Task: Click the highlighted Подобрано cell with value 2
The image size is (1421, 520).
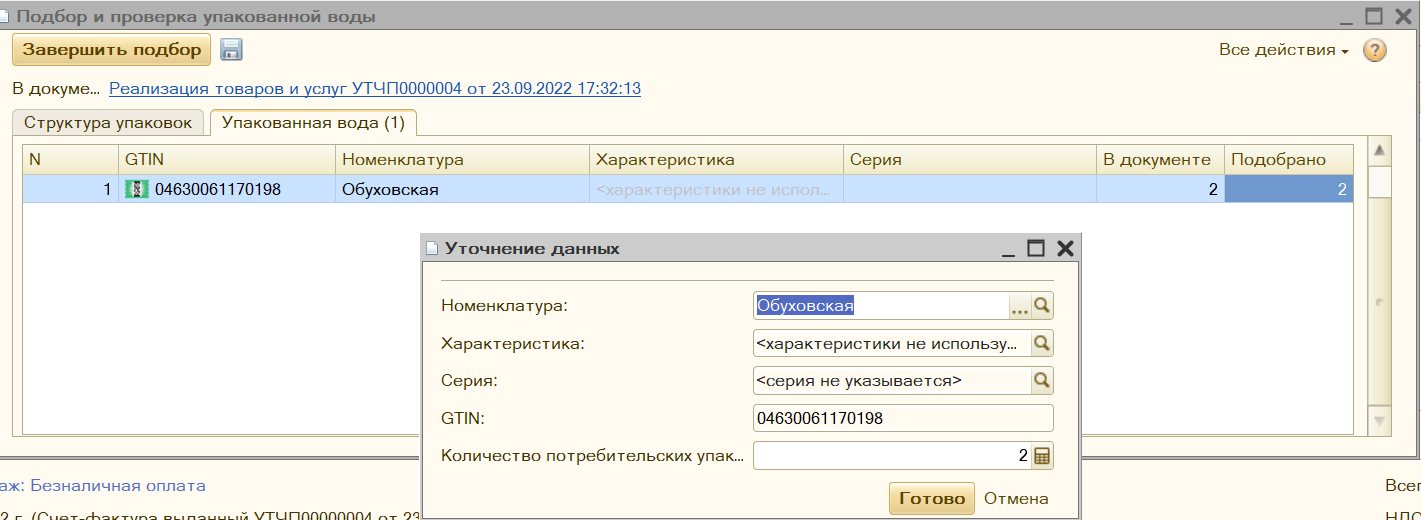Action: [x=1289, y=189]
